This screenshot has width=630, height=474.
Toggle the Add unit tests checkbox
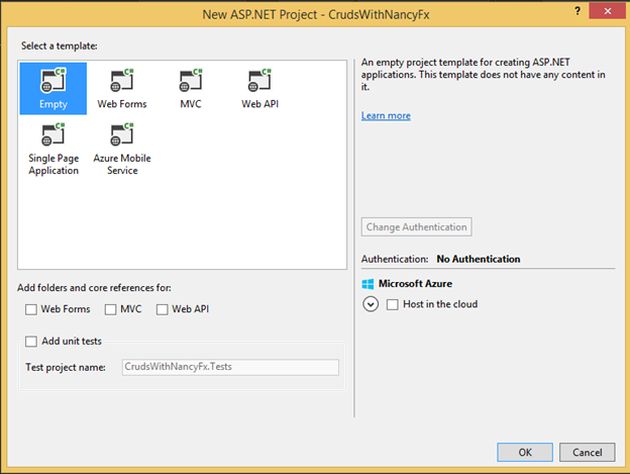(31, 341)
